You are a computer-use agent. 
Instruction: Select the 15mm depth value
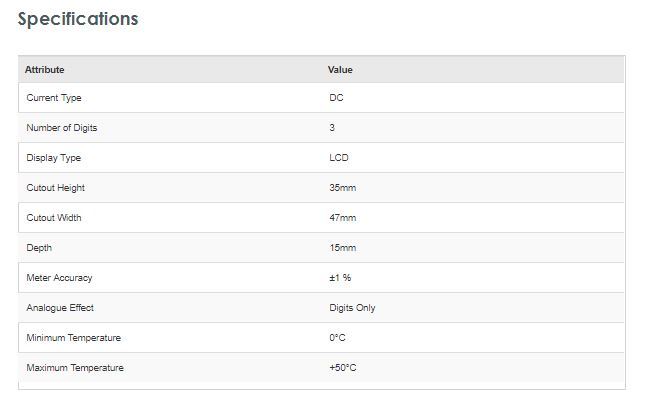(343, 248)
